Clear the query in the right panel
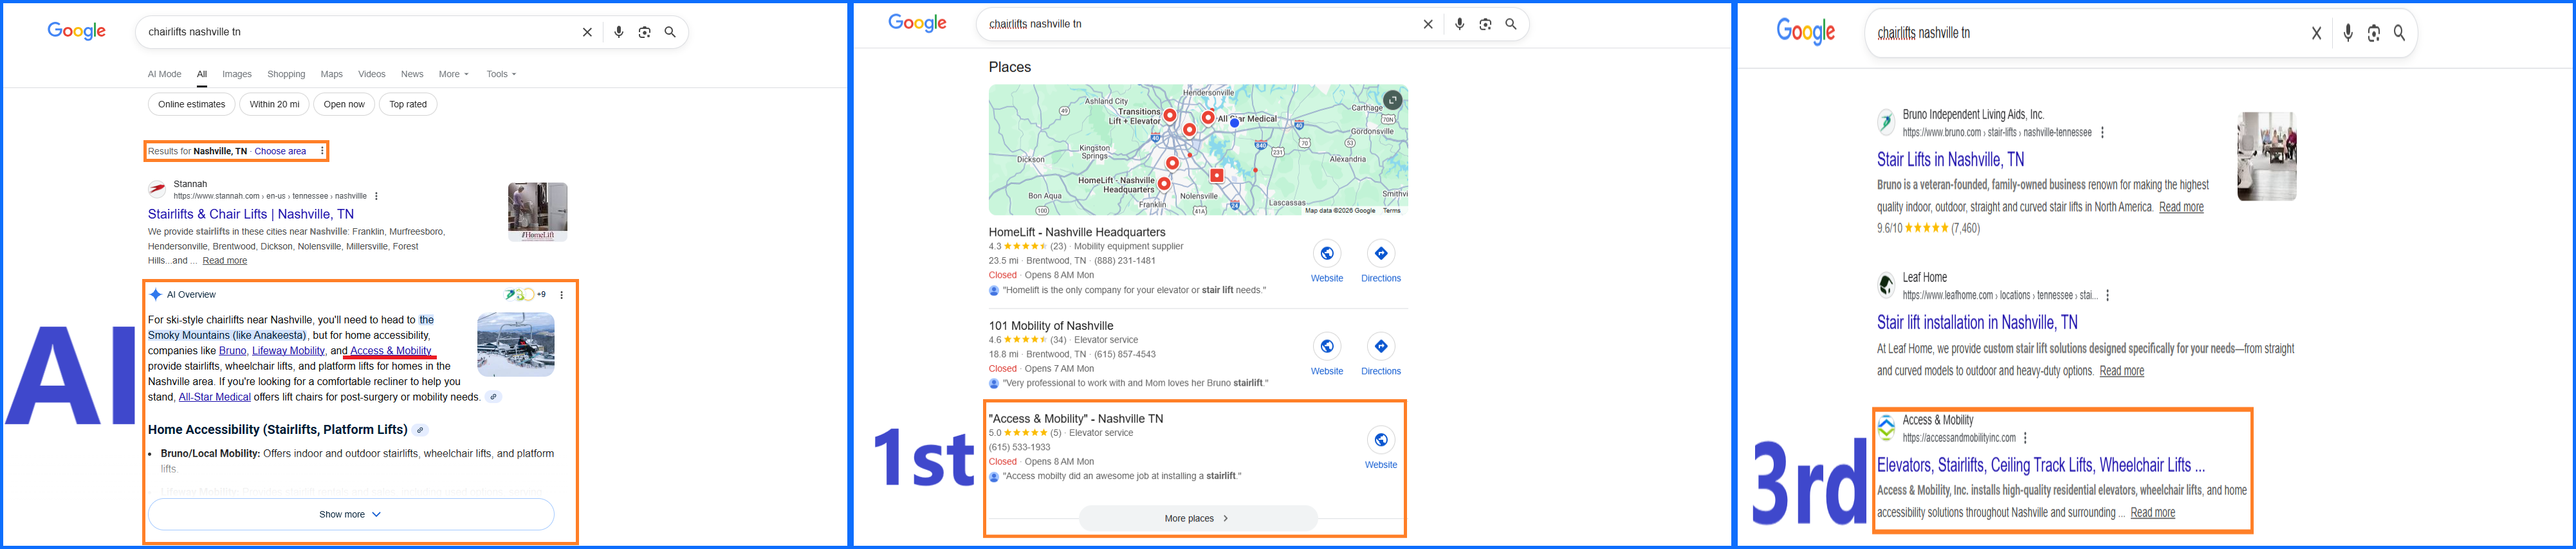The width and height of the screenshot is (2576, 549). 2317,33
